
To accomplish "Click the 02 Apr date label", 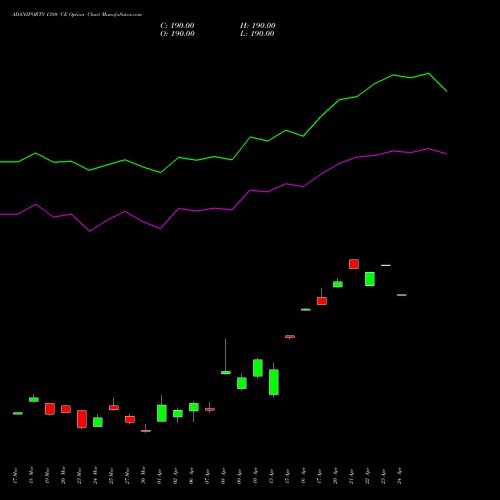I will pyautogui.click(x=175, y=477).
